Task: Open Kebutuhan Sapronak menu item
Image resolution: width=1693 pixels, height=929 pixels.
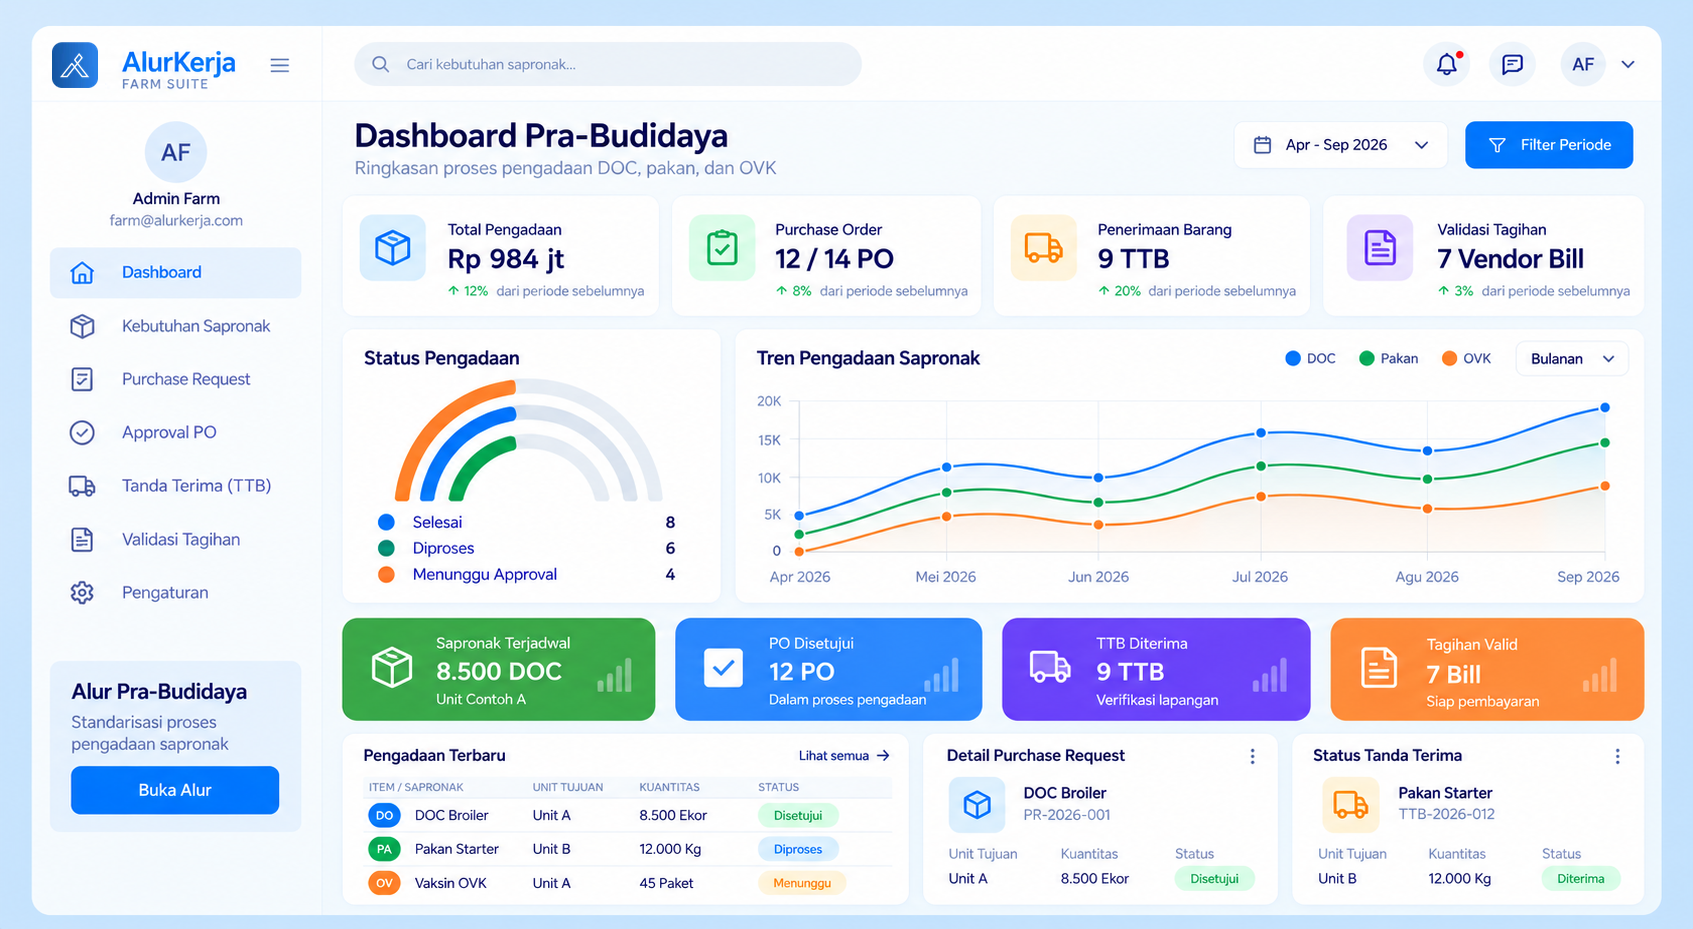Action: coord(175,326)
